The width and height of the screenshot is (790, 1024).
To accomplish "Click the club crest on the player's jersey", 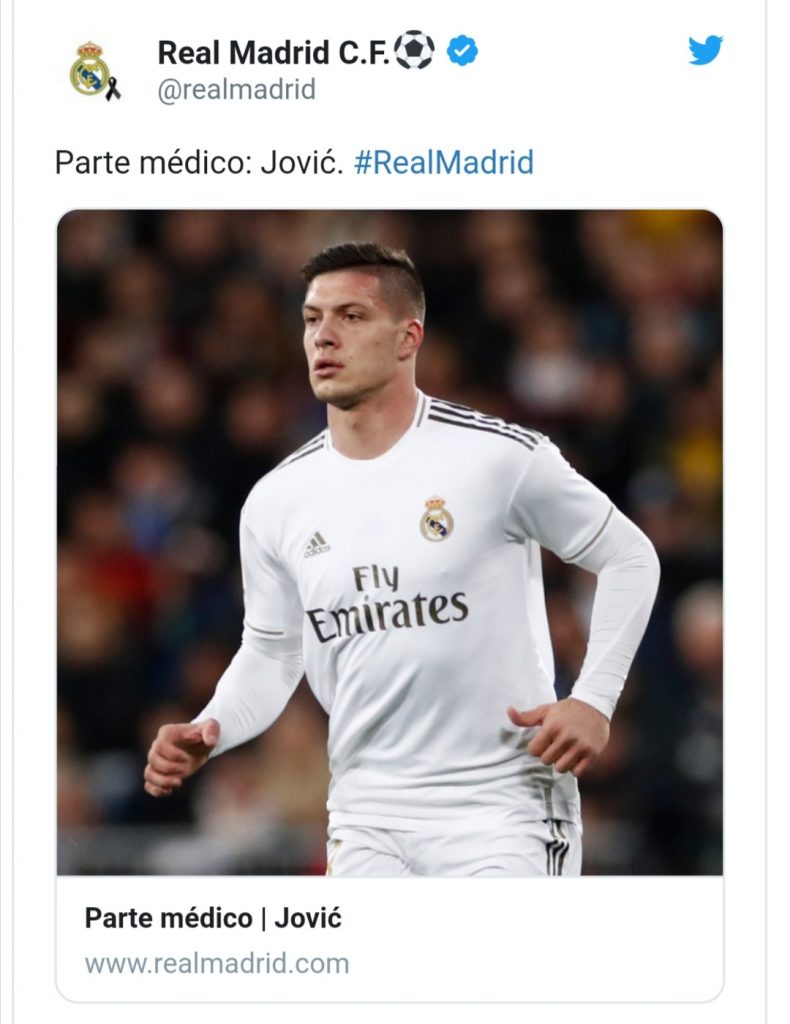I will [436, 519].
